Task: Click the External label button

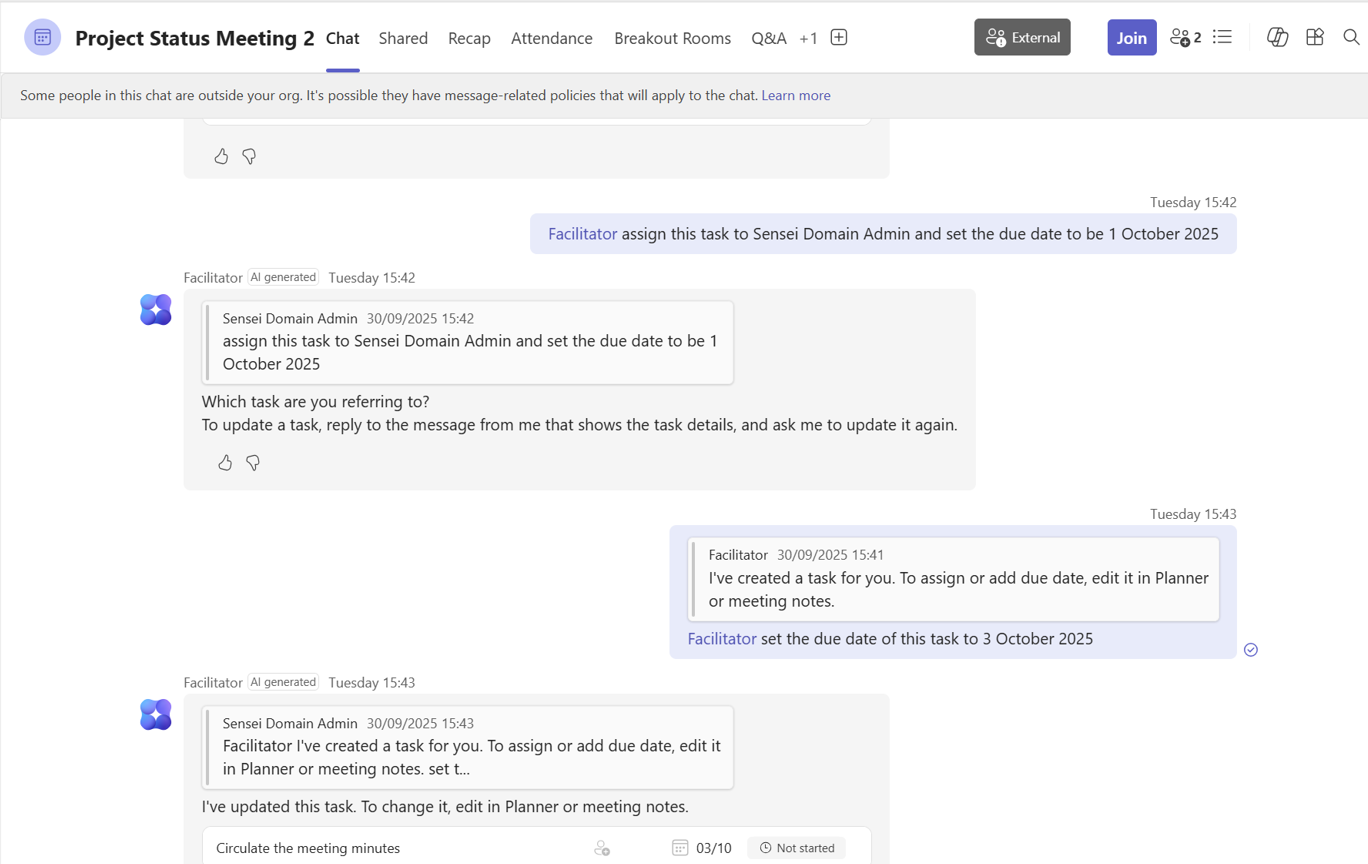Action: (1022, 38)
